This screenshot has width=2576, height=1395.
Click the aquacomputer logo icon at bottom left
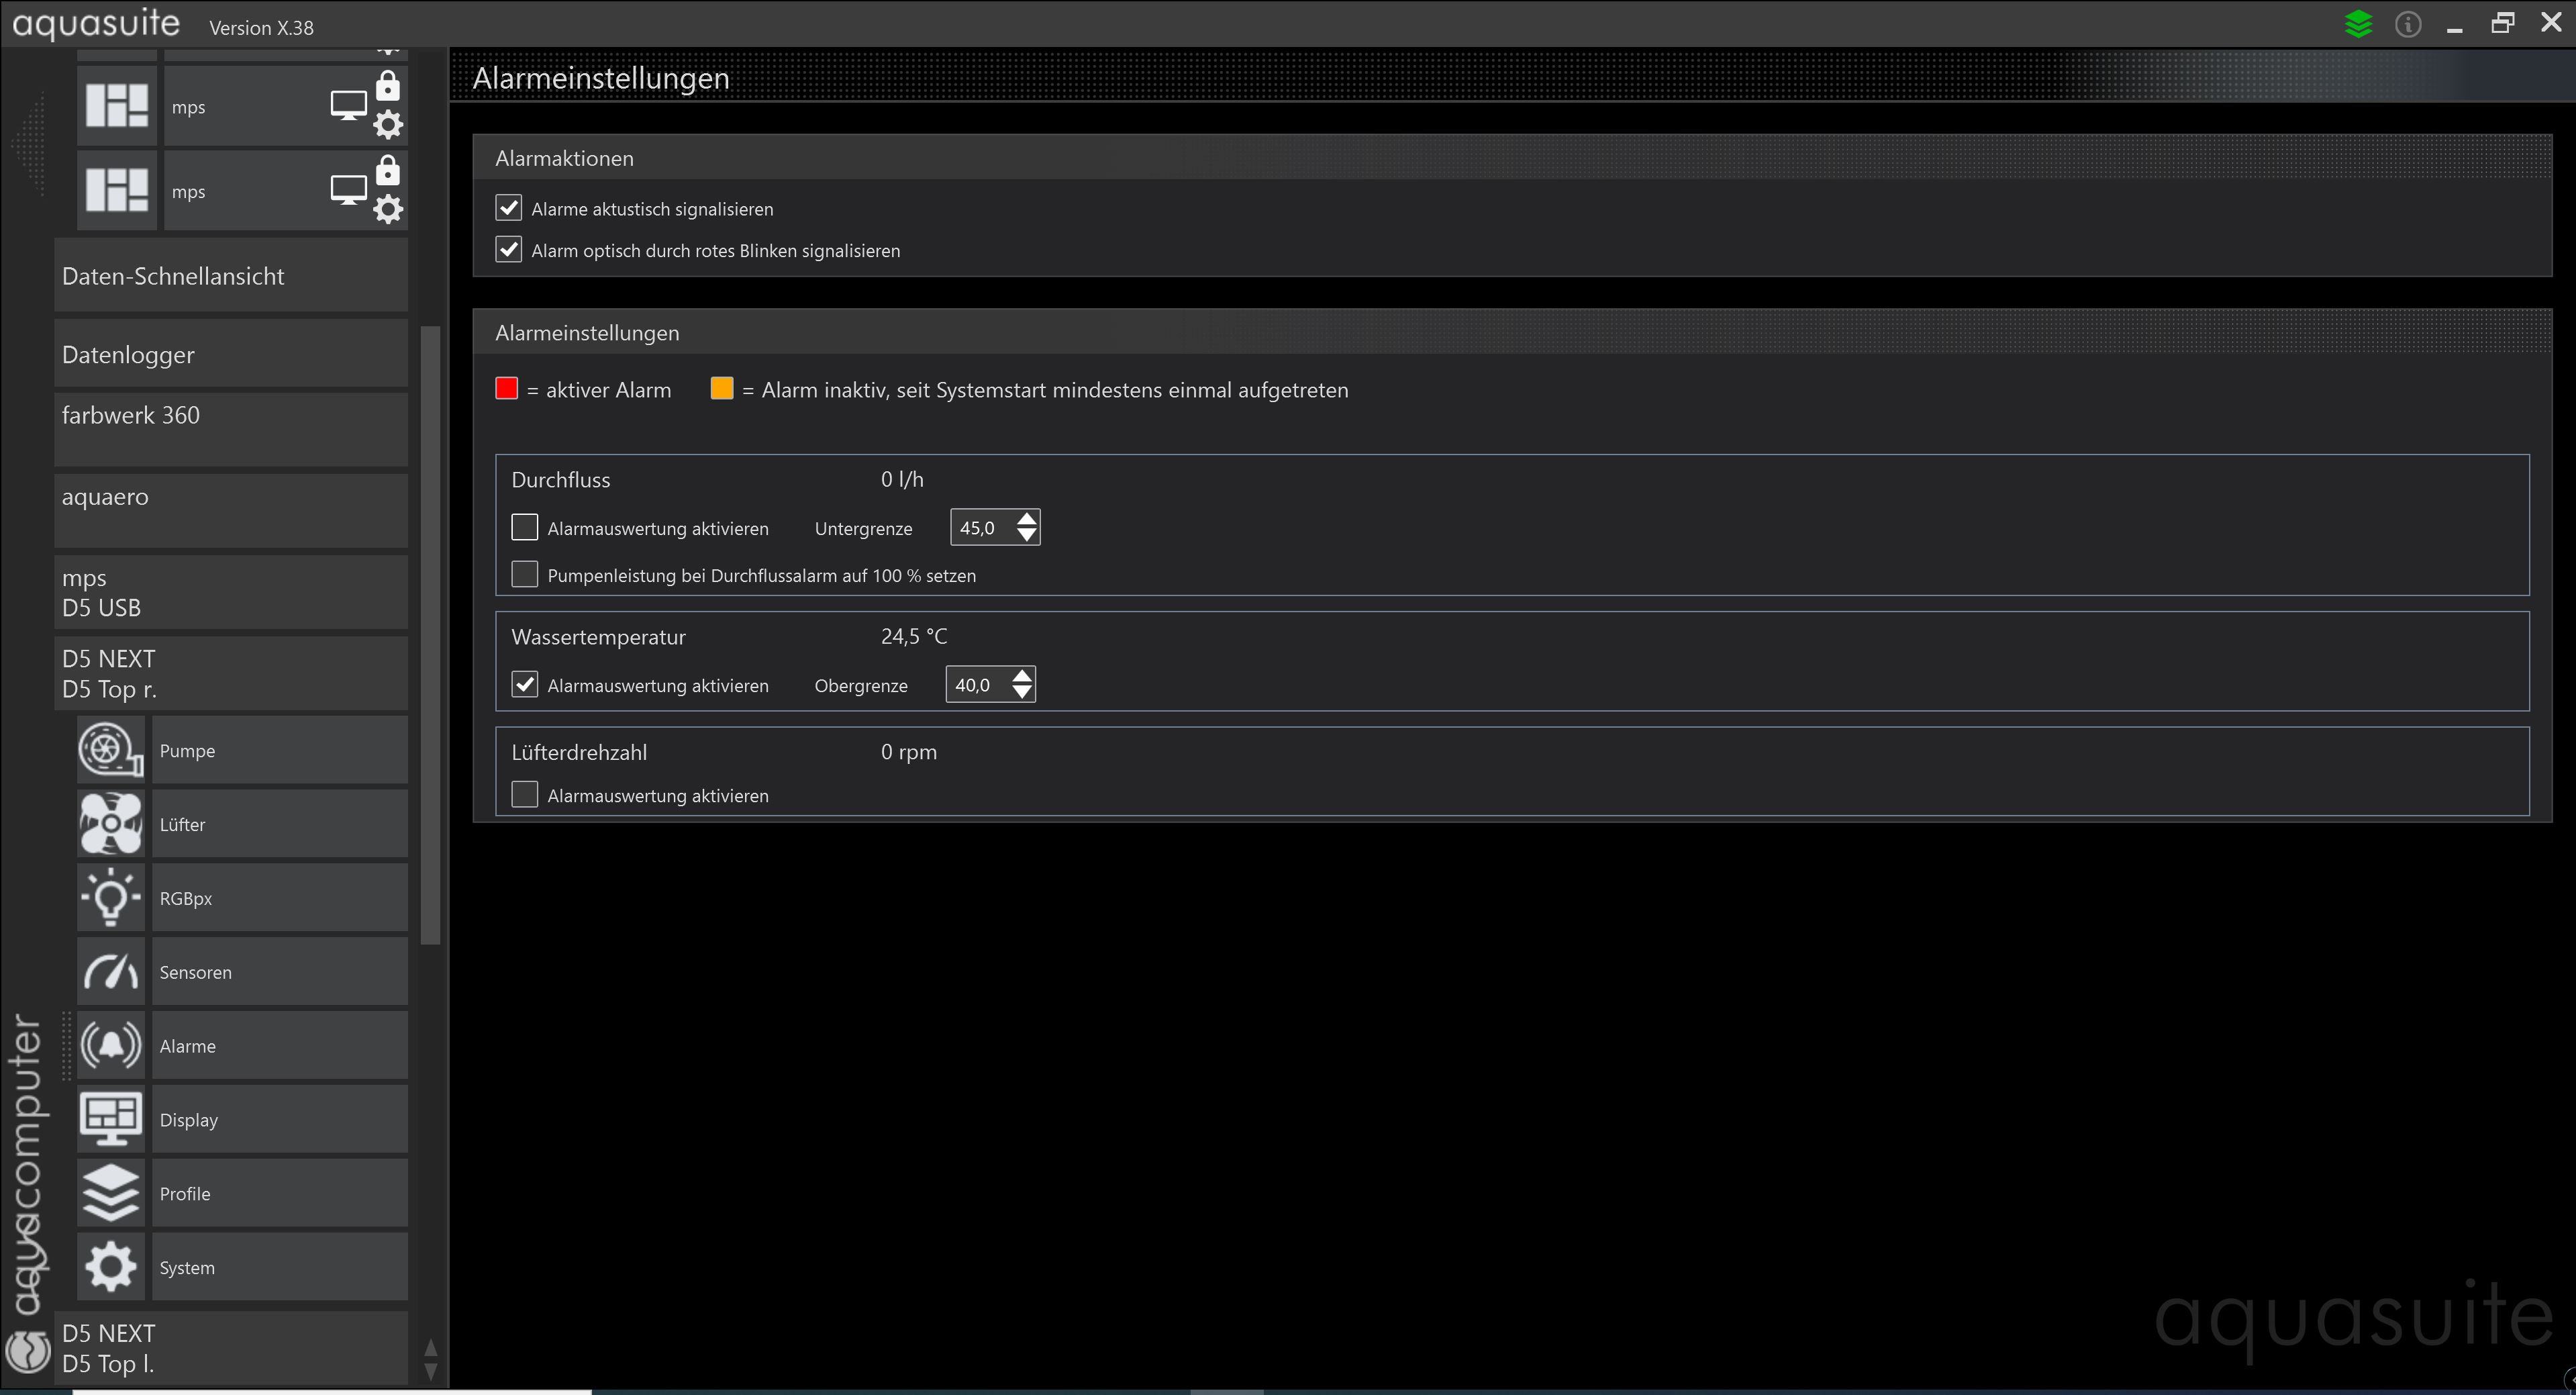coord(27,1352)
